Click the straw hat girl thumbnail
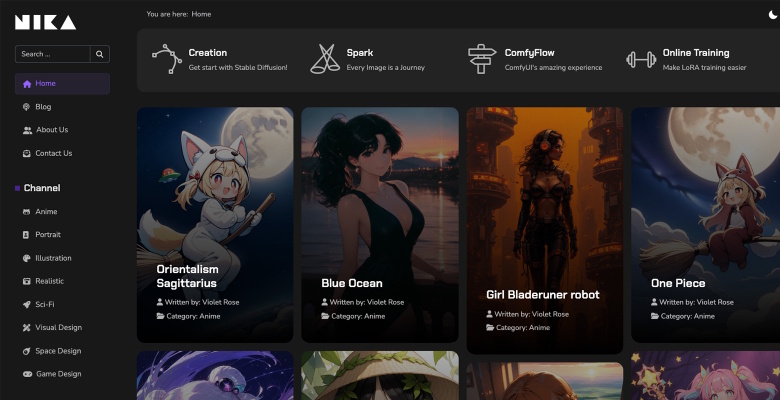Viewport: 780px width, 400px height. click(380, 376)
